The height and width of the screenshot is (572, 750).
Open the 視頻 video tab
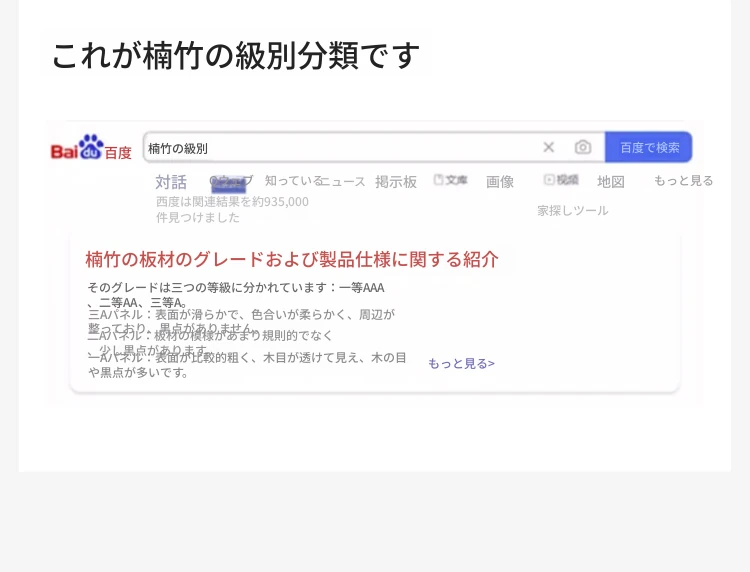[561, 180]
